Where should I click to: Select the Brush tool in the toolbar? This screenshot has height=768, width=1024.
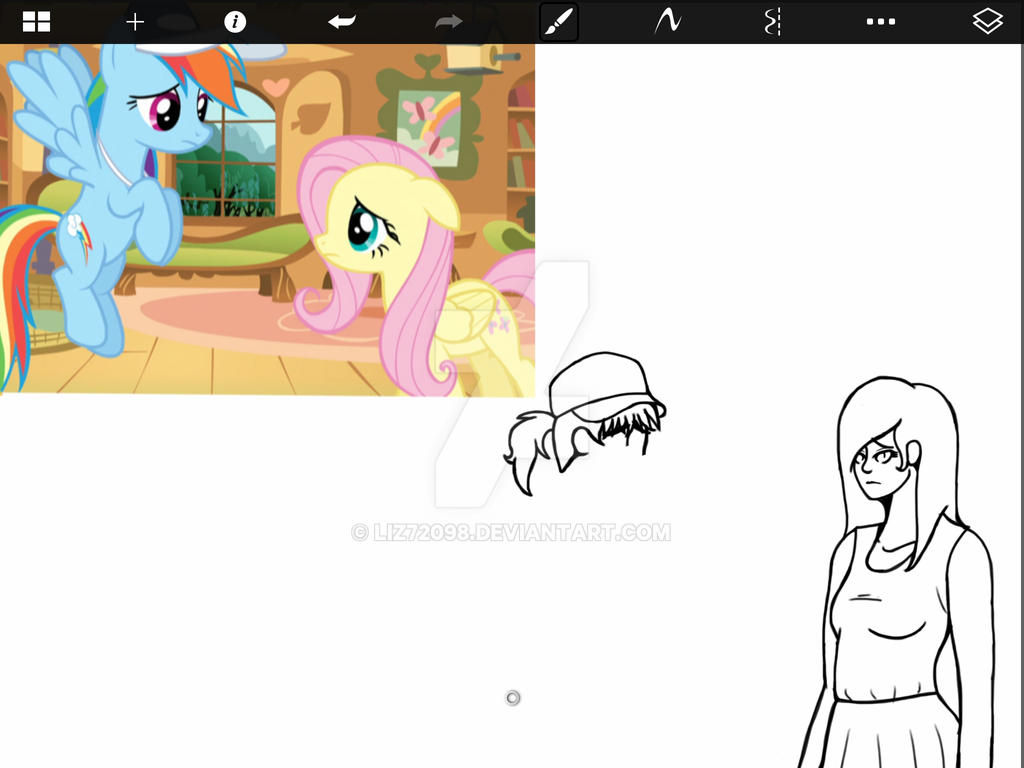(x=558, y=20)
